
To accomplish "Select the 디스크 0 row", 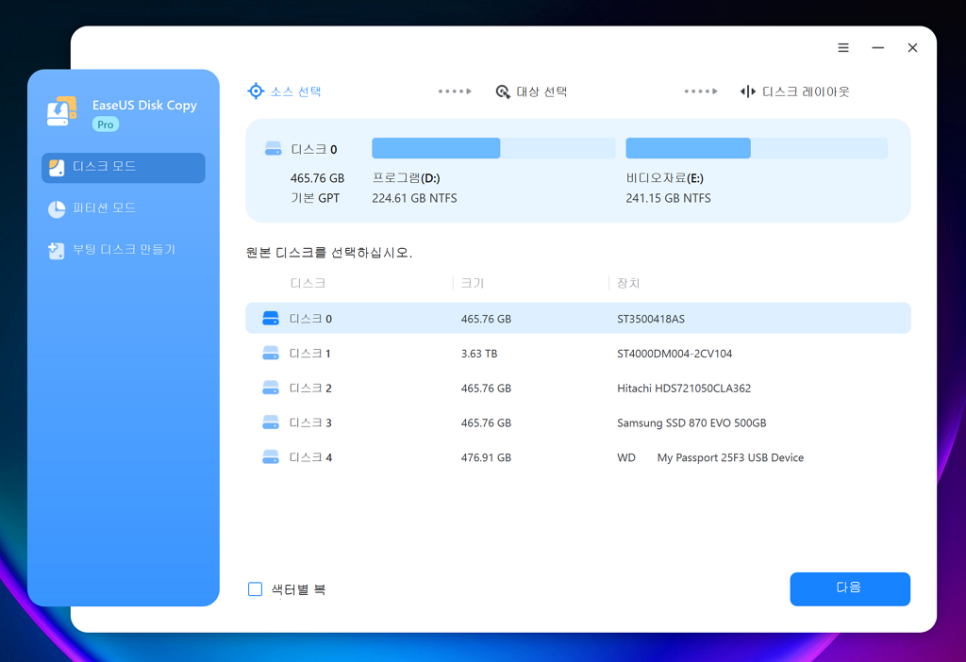I will 578,318.
